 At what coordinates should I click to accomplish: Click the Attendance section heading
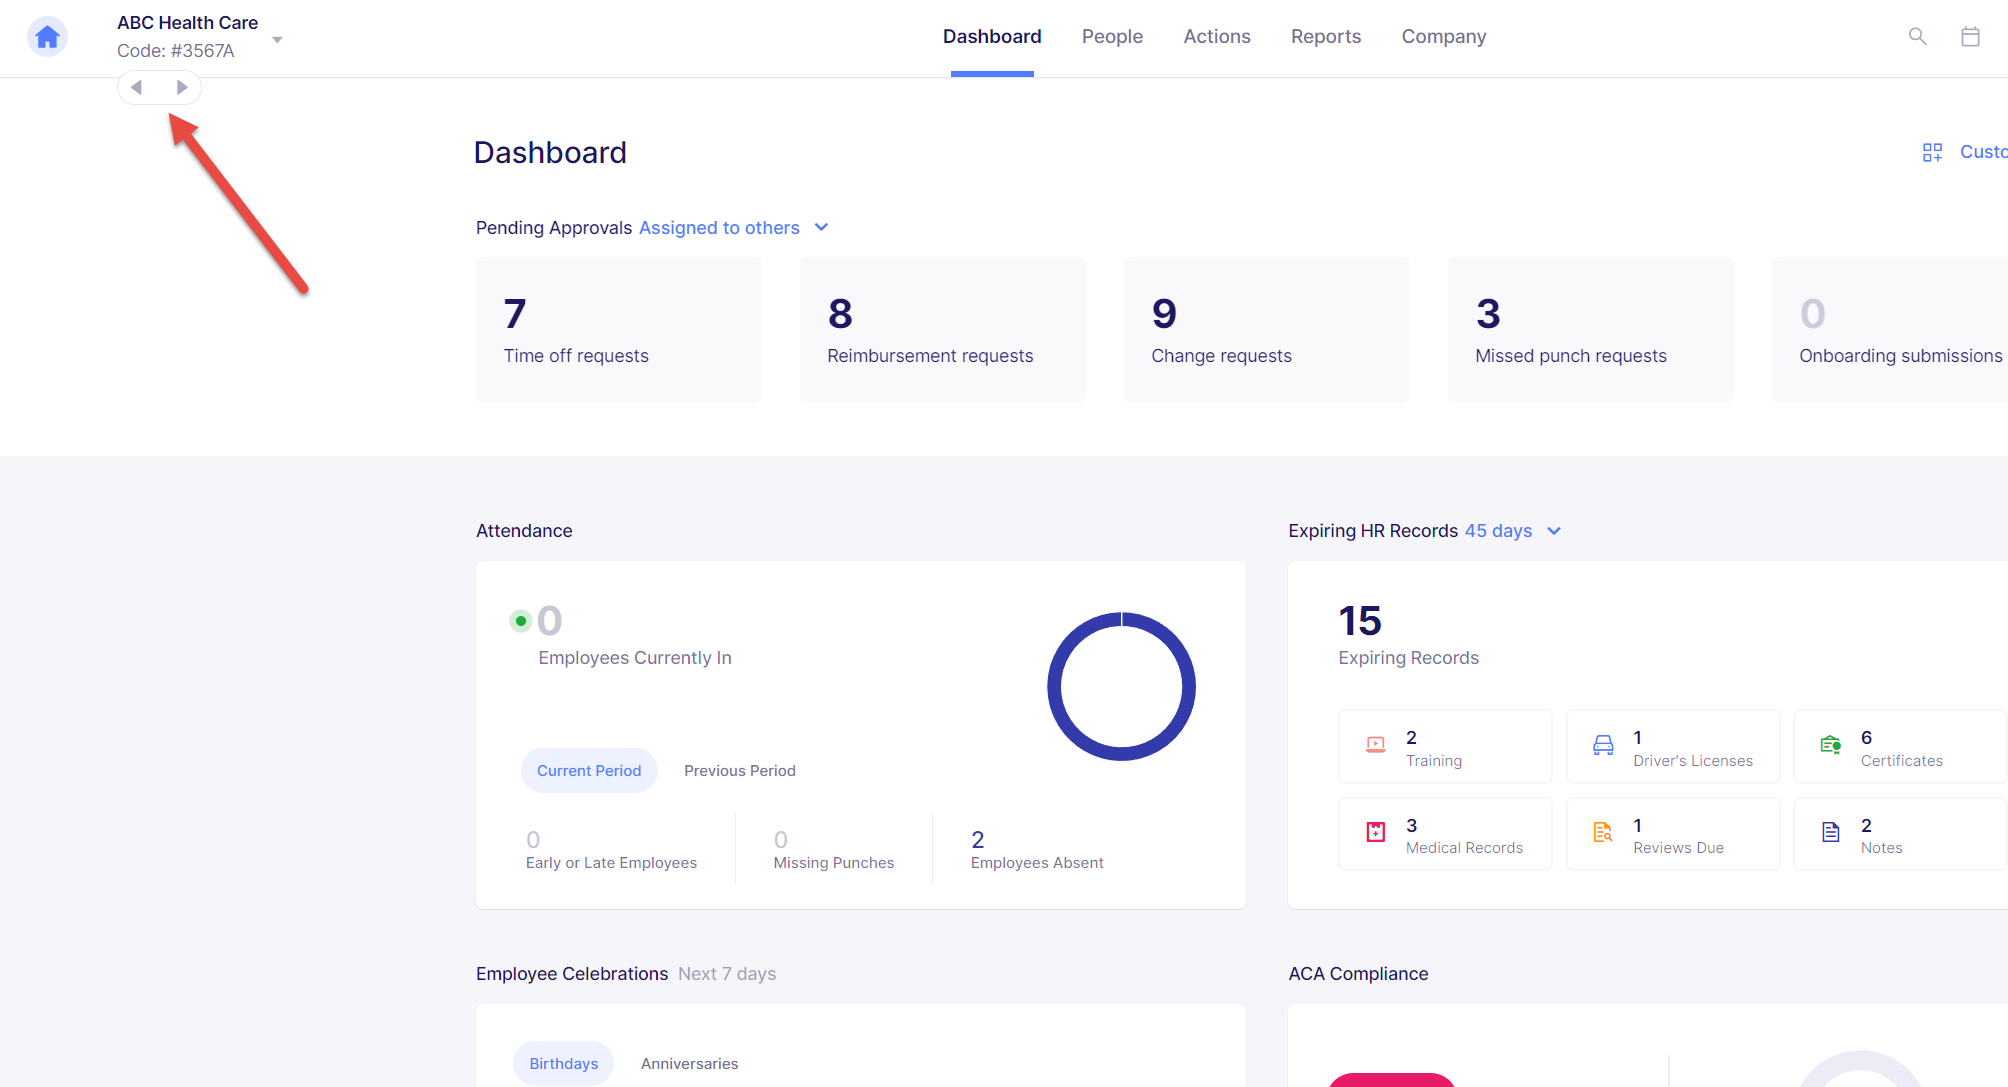[524, 531]
